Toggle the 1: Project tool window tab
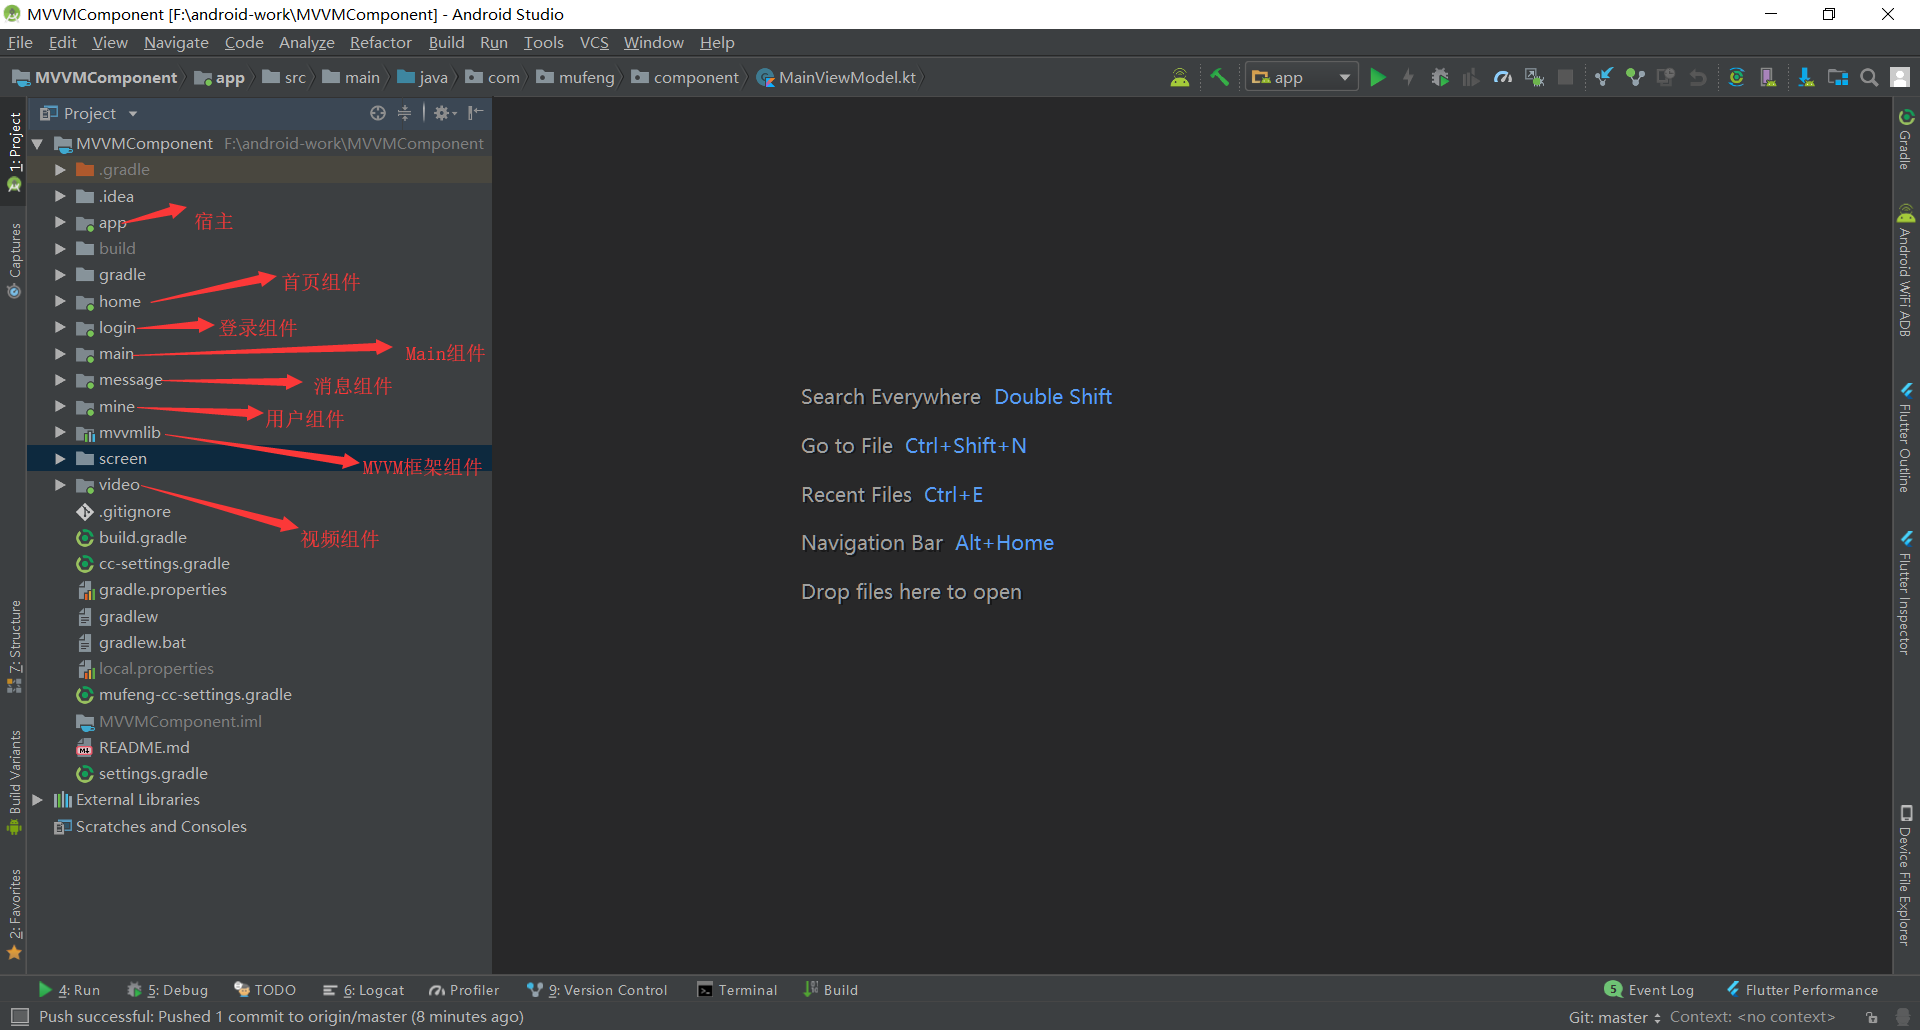 pyautogui.click(x=14, y=151)
